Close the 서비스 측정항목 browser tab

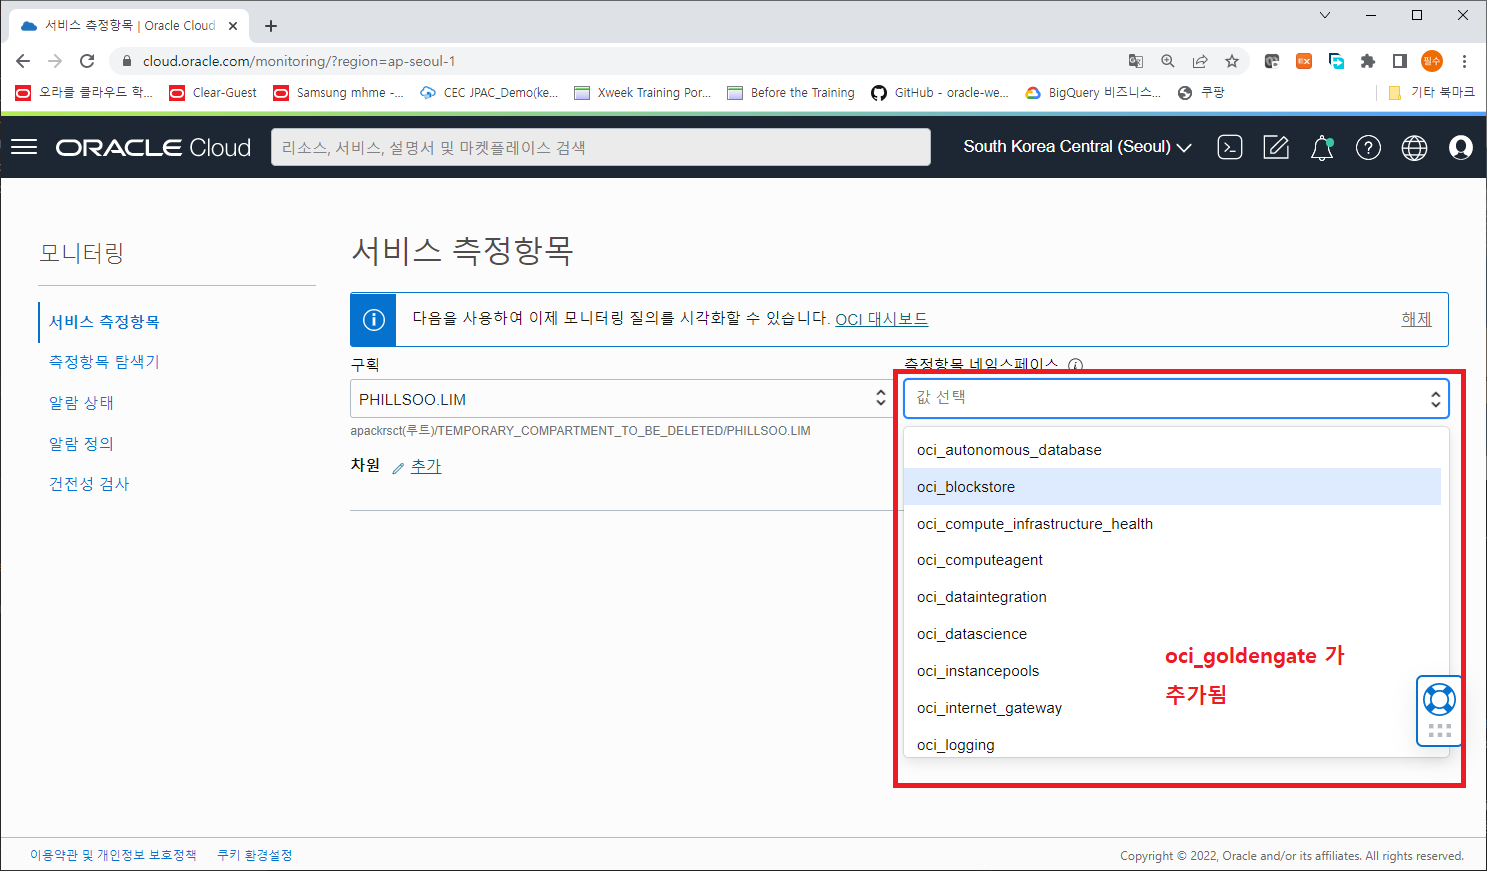tap(233, 26)
